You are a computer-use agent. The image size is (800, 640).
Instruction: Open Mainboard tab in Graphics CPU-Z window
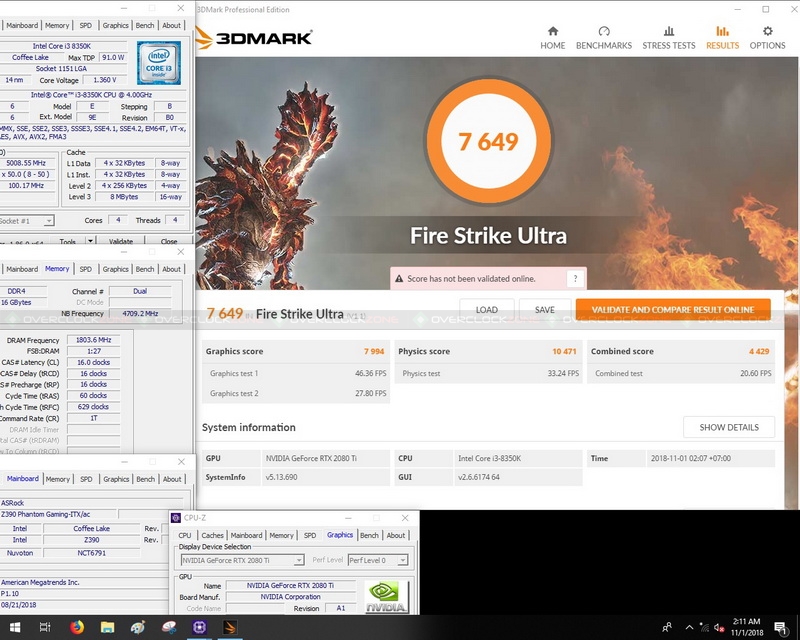[246, 535]
